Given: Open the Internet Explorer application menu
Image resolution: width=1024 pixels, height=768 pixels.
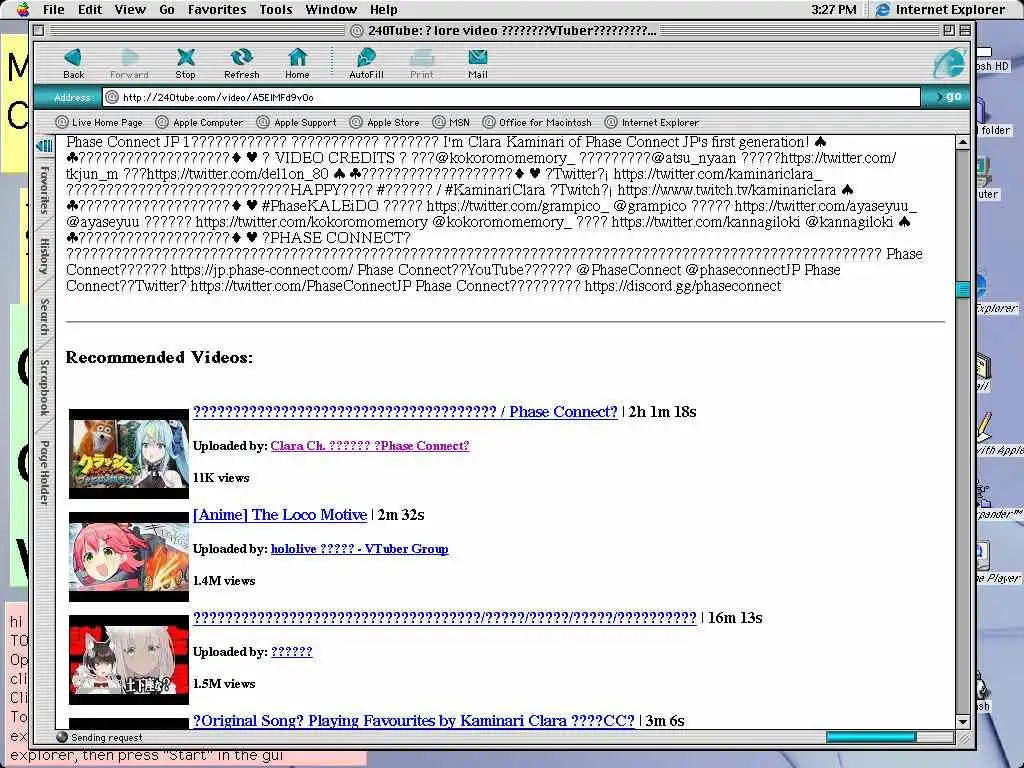Looking at the screenshot, I should [x=940, y=9].
